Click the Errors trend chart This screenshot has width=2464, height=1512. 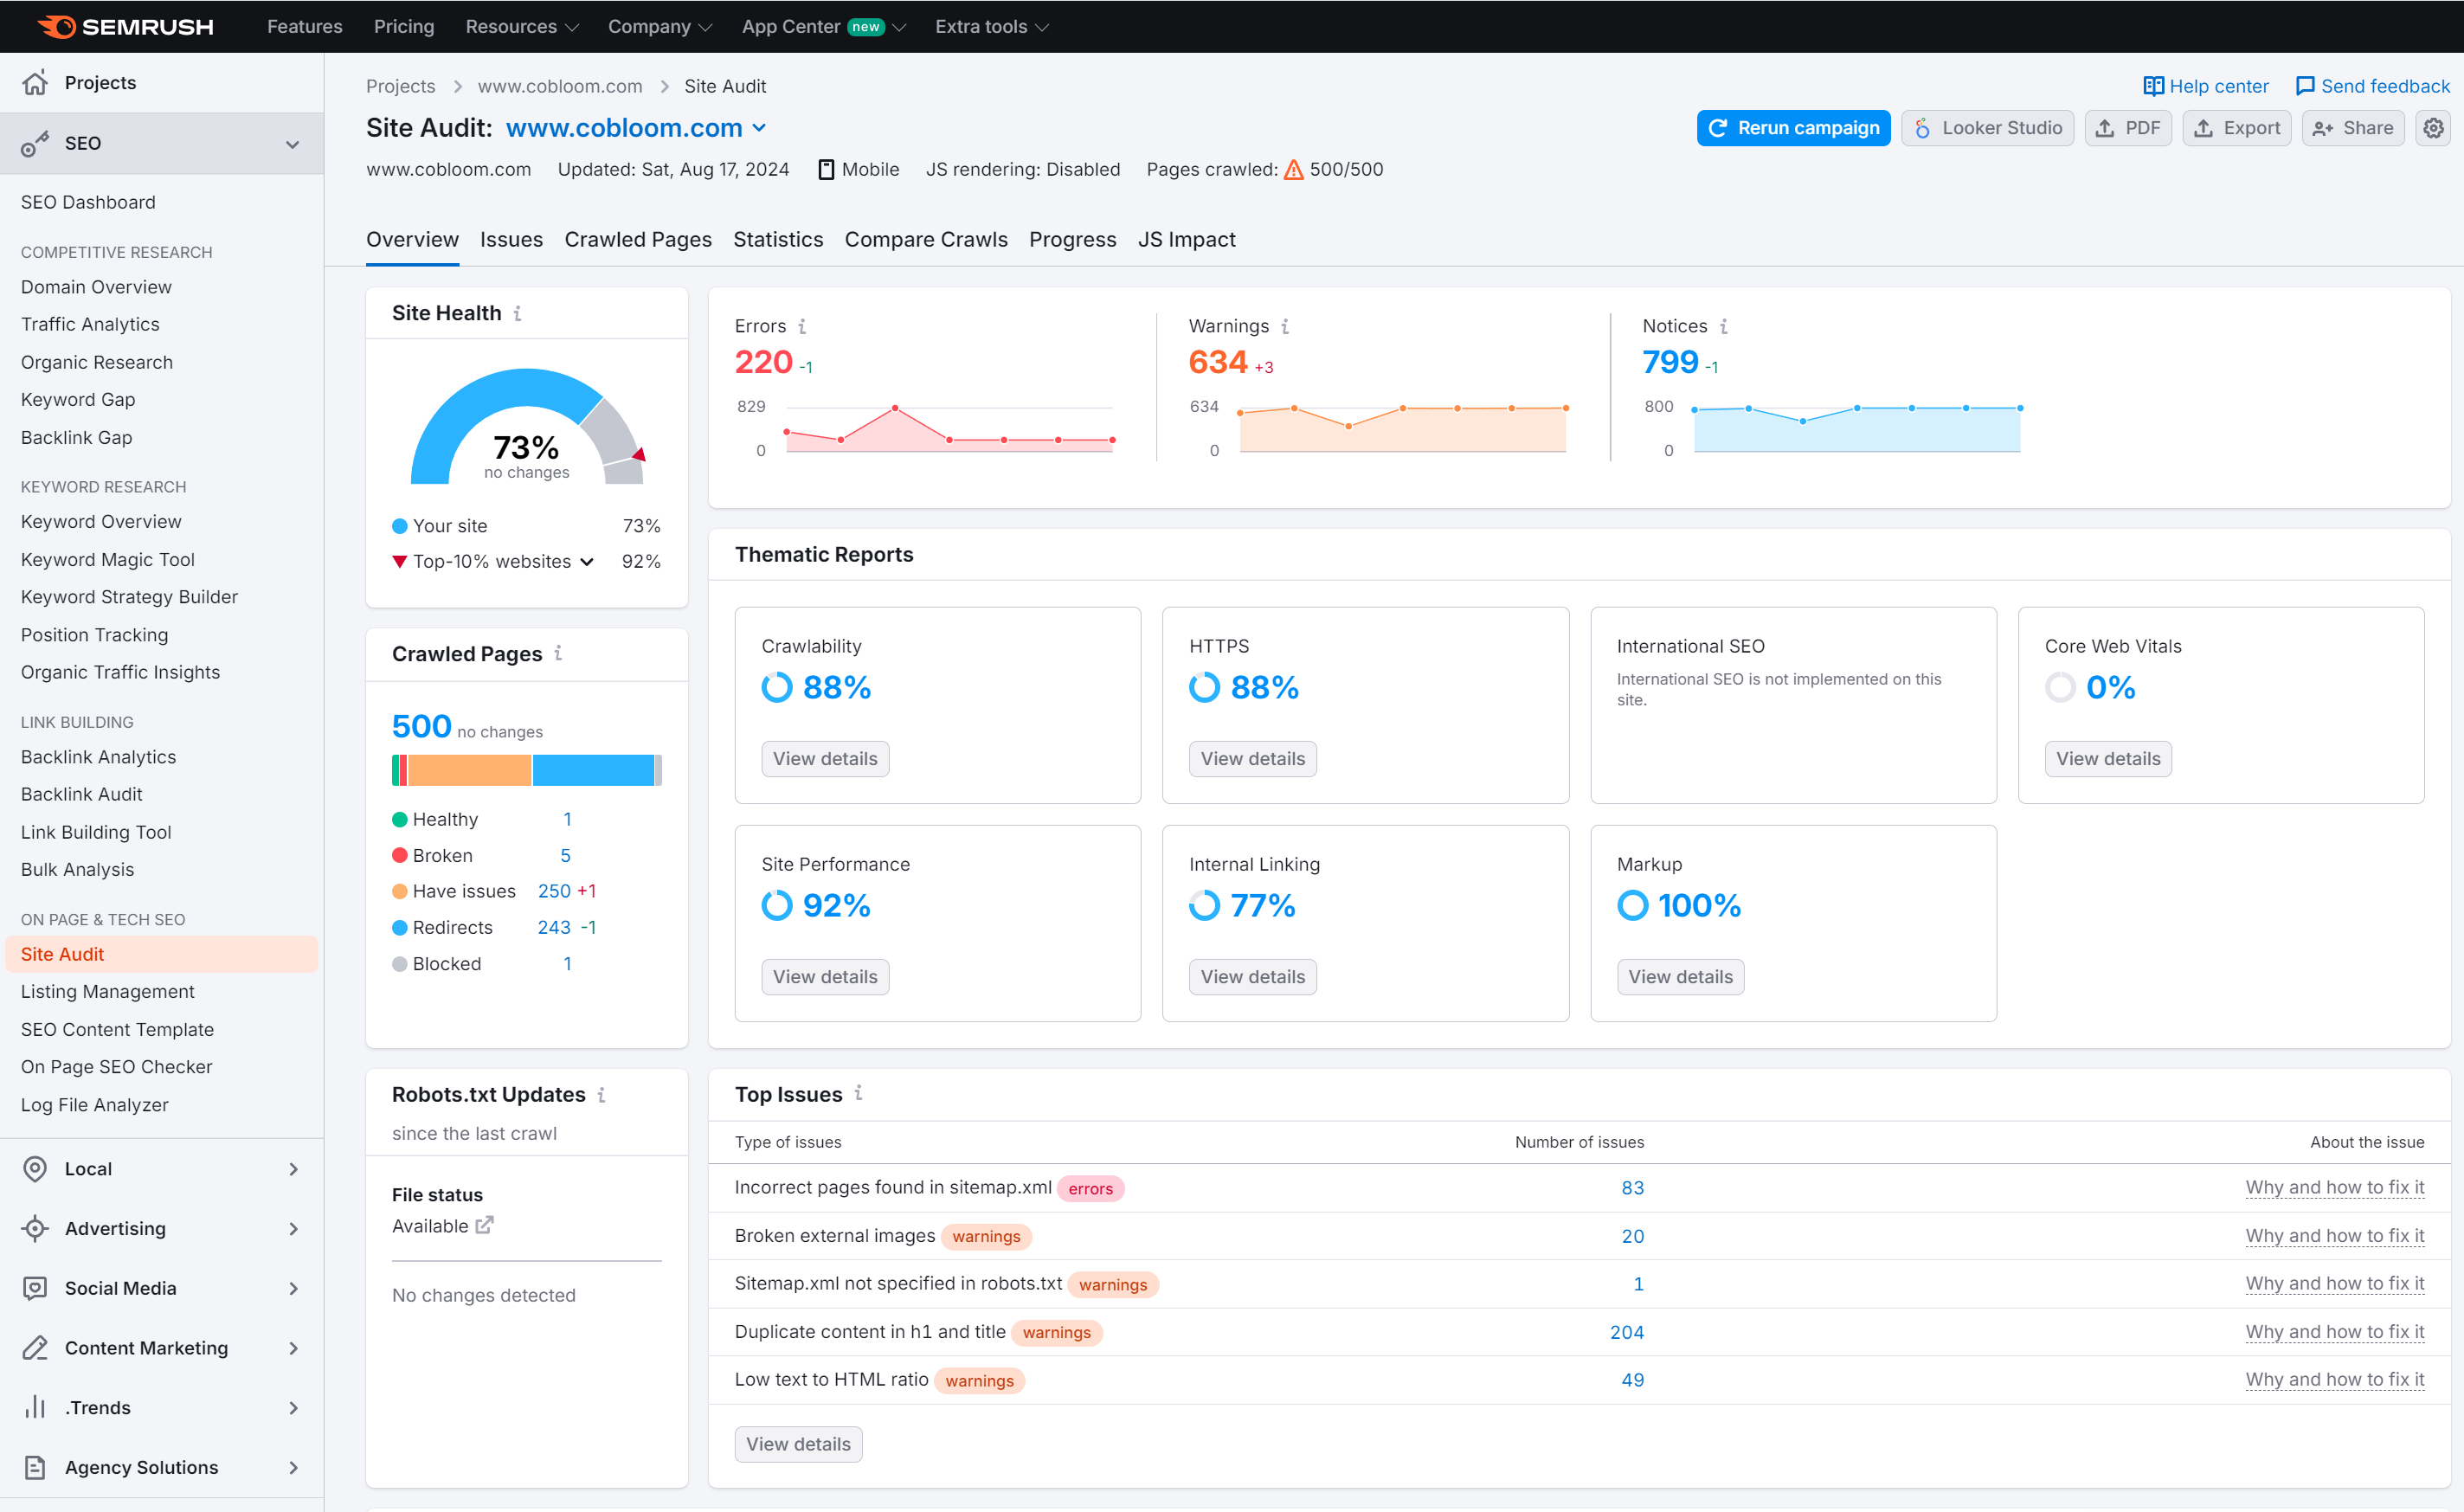pos(949,428)
